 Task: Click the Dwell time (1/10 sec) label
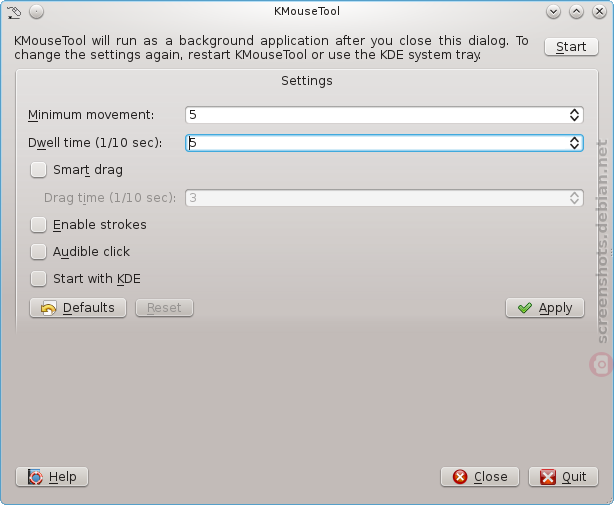click(x=95, y=143)
